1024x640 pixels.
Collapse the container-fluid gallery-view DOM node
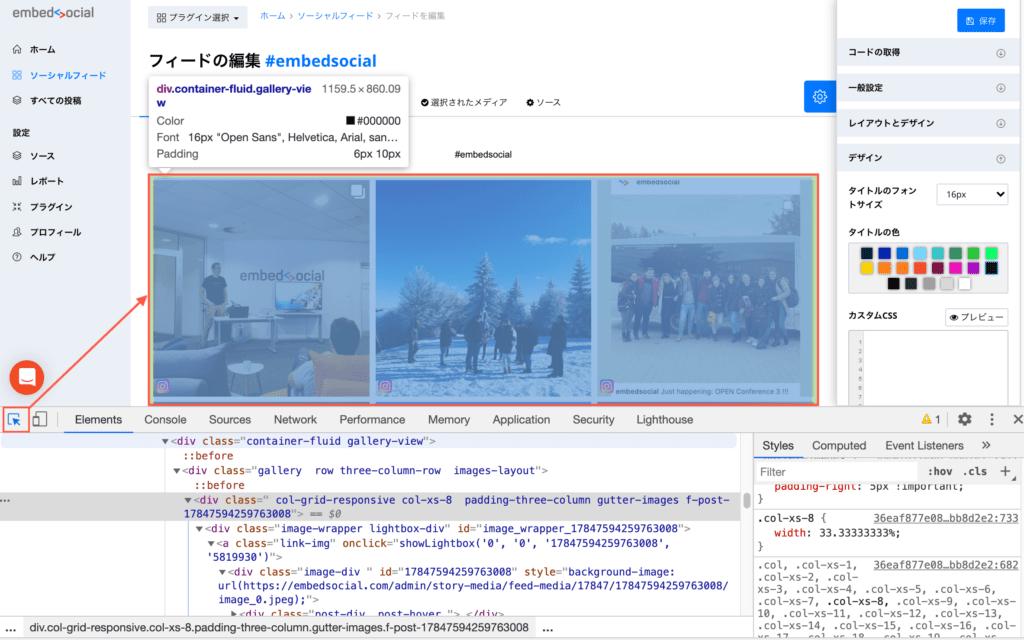point(165,441)
